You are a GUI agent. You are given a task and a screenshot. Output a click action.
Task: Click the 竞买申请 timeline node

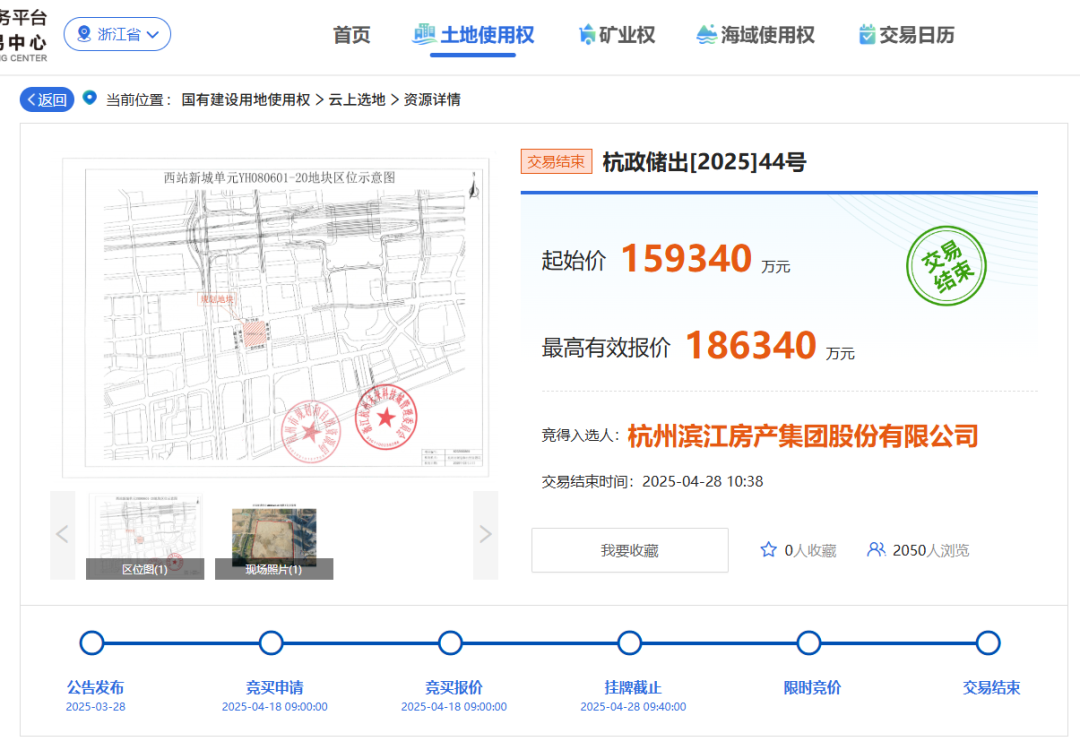[x=271, y=643]
